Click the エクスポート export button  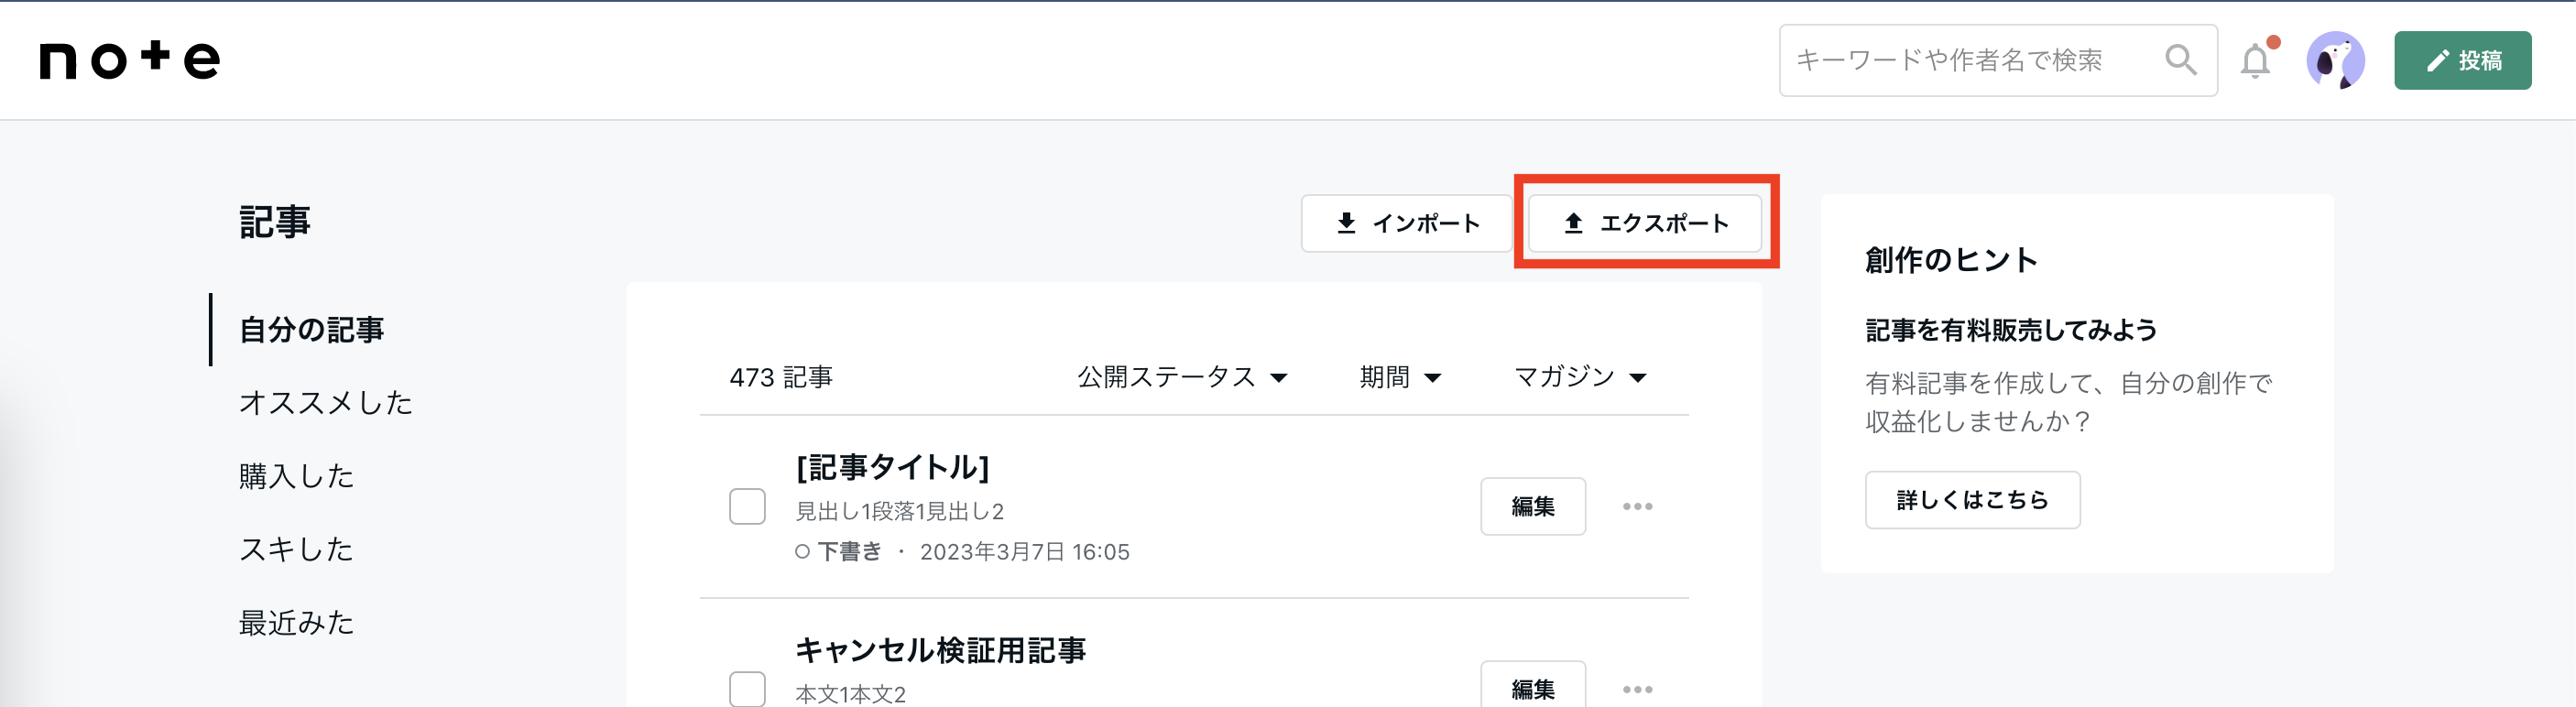pyautogui.click(x=1645, y=223)
